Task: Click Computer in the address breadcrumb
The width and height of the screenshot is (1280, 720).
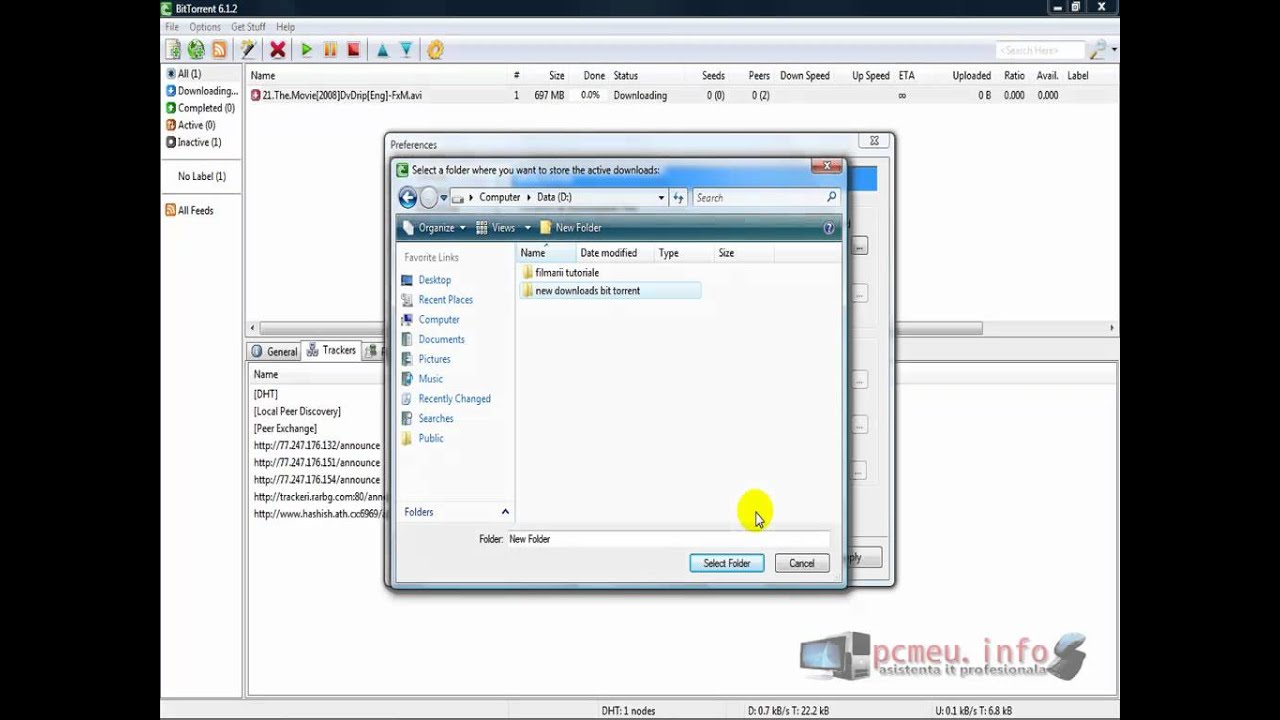Action: [x=499, y=198]
